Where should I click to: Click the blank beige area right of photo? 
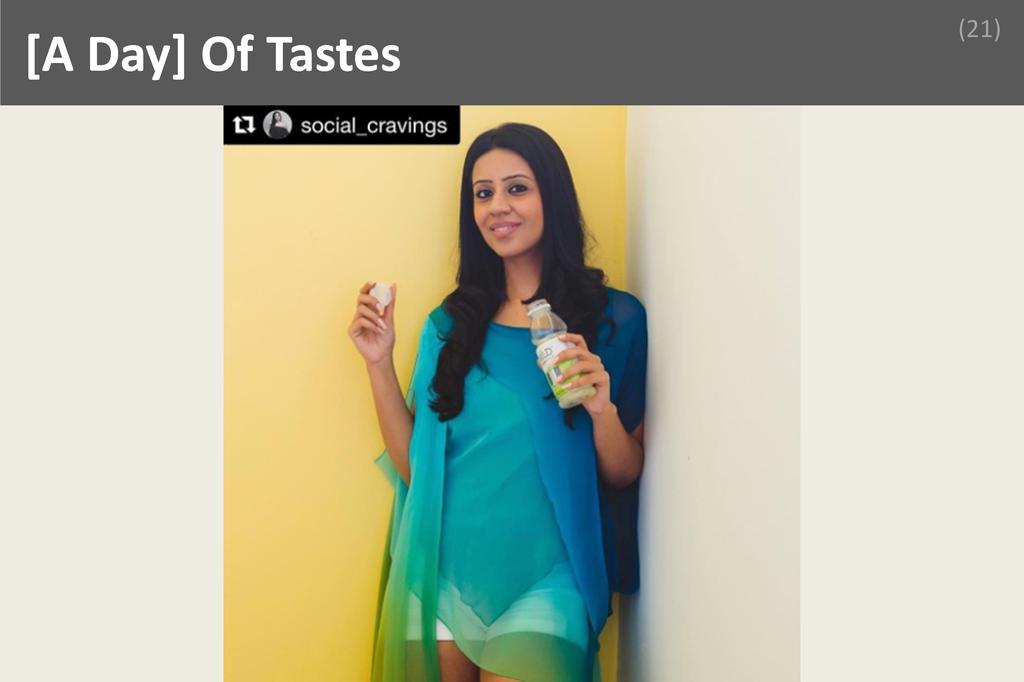click(912, 393)
